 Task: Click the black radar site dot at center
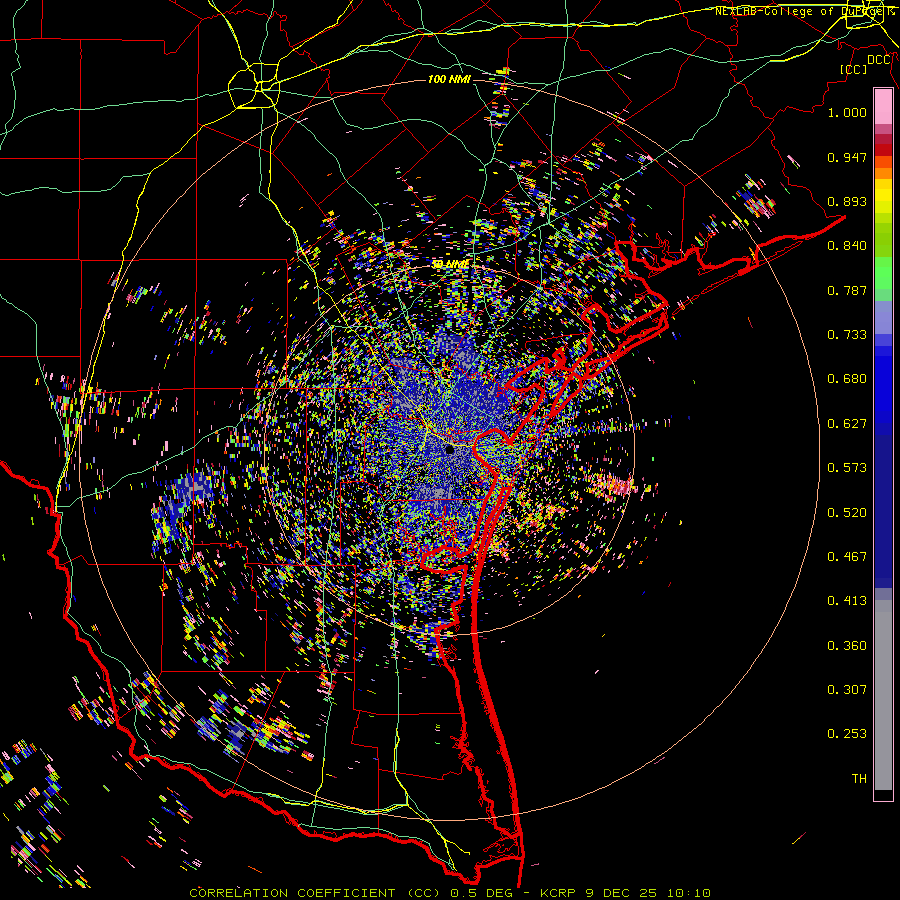[450, 450]
